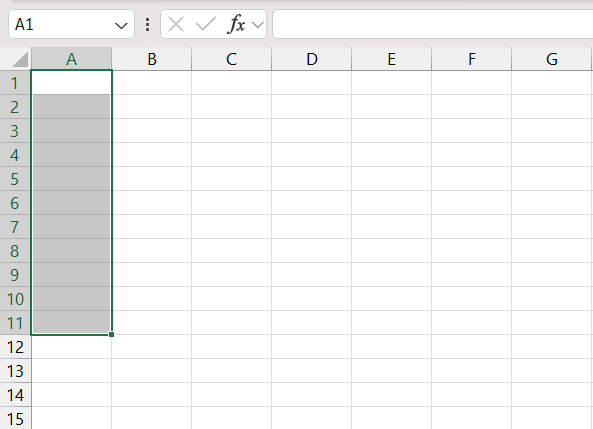Select row 2 header
593x429 pixels.
point(15,107)
